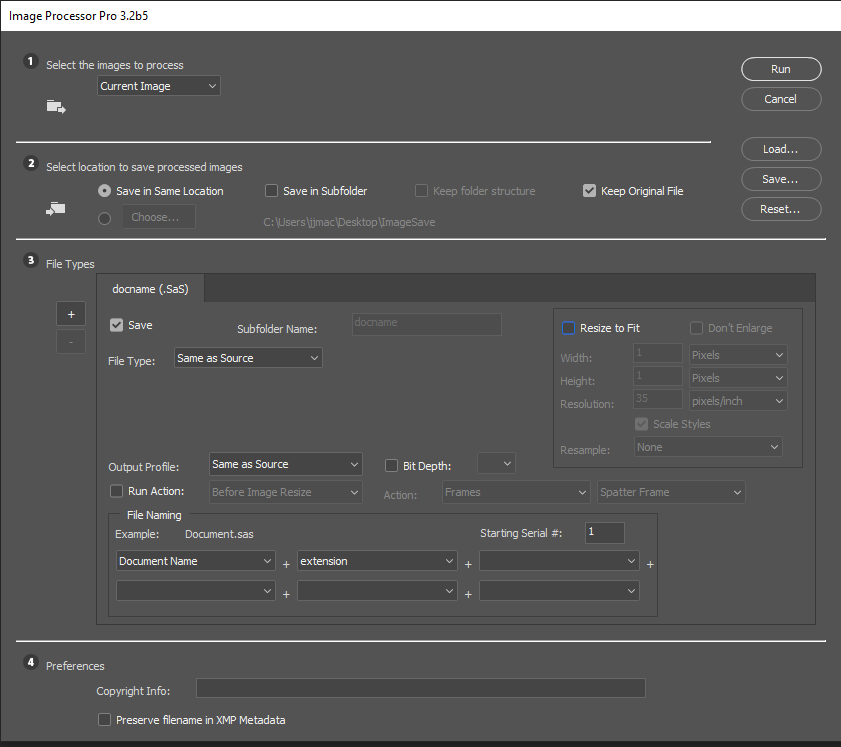Image resolution: width=841 pixels, height=747 pixels.
Task: Check Run Action
Action: pyautogui.click(x=116, y=492)
